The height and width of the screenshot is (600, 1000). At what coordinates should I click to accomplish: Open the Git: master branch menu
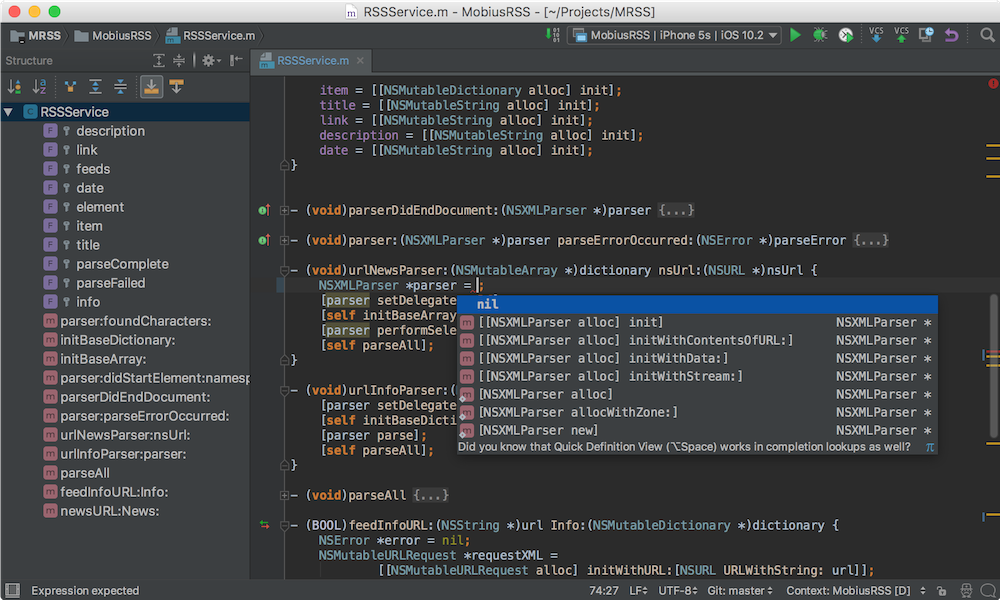[738, 591]
